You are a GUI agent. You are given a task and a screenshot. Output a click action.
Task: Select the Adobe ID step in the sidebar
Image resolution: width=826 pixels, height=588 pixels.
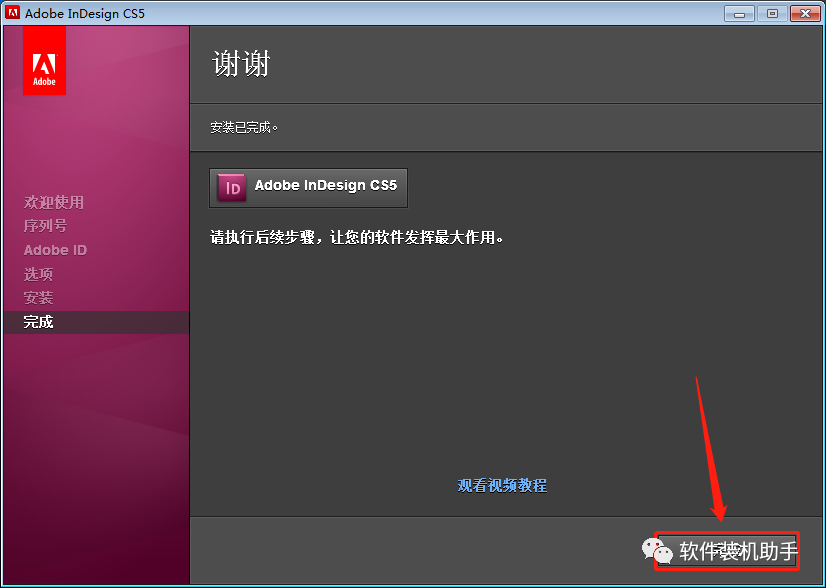tap(55, 250)
